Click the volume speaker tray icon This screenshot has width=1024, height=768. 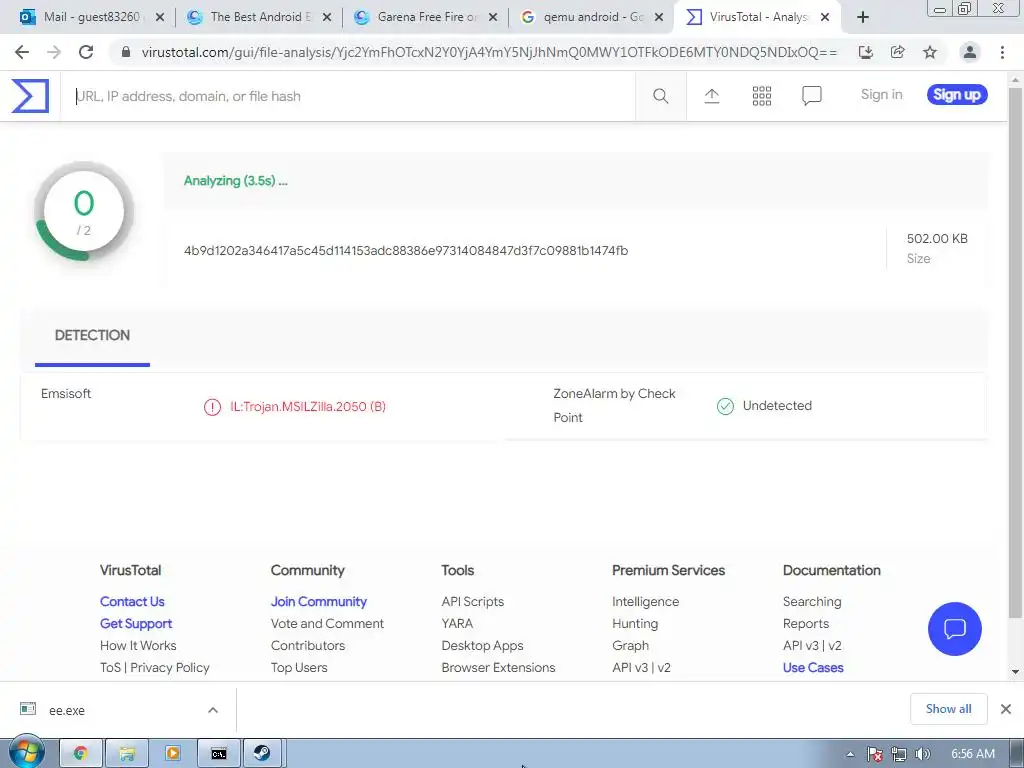[922, 754]
